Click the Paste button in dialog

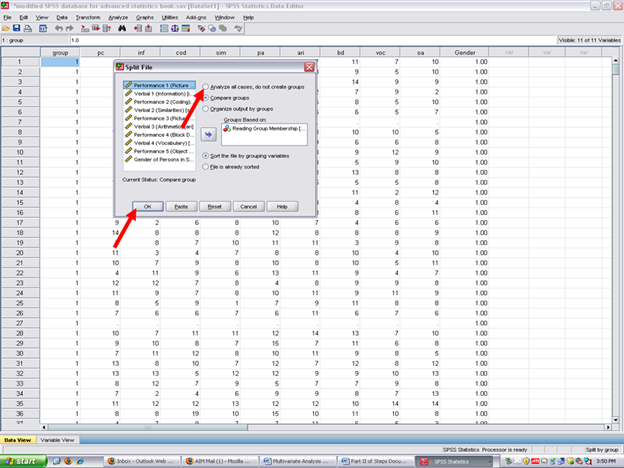tap(181, 206)
